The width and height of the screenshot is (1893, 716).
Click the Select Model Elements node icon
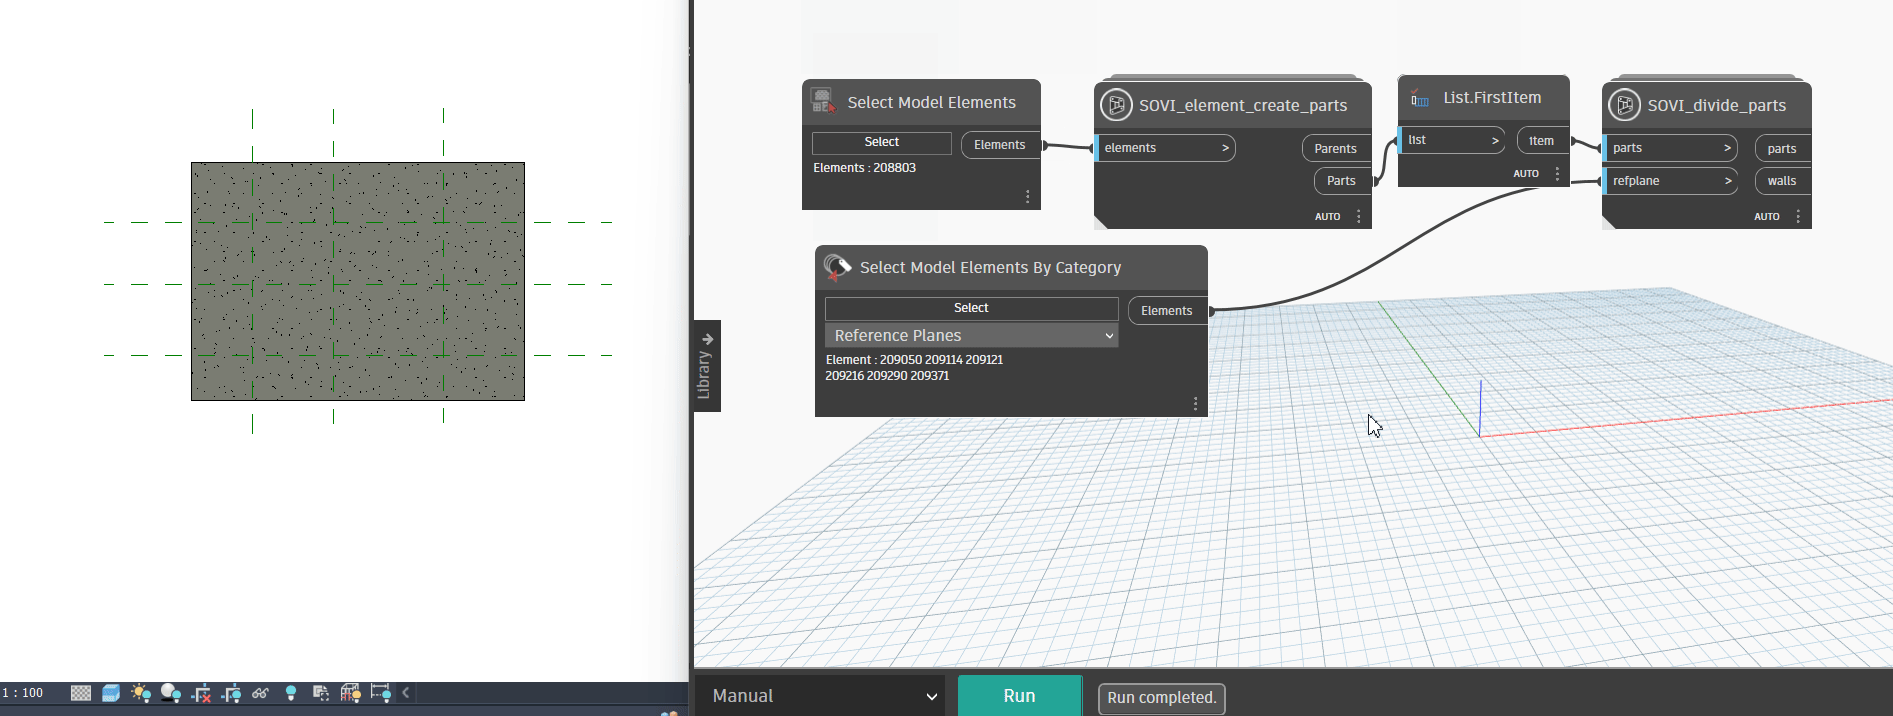click(x=823, y=100)
